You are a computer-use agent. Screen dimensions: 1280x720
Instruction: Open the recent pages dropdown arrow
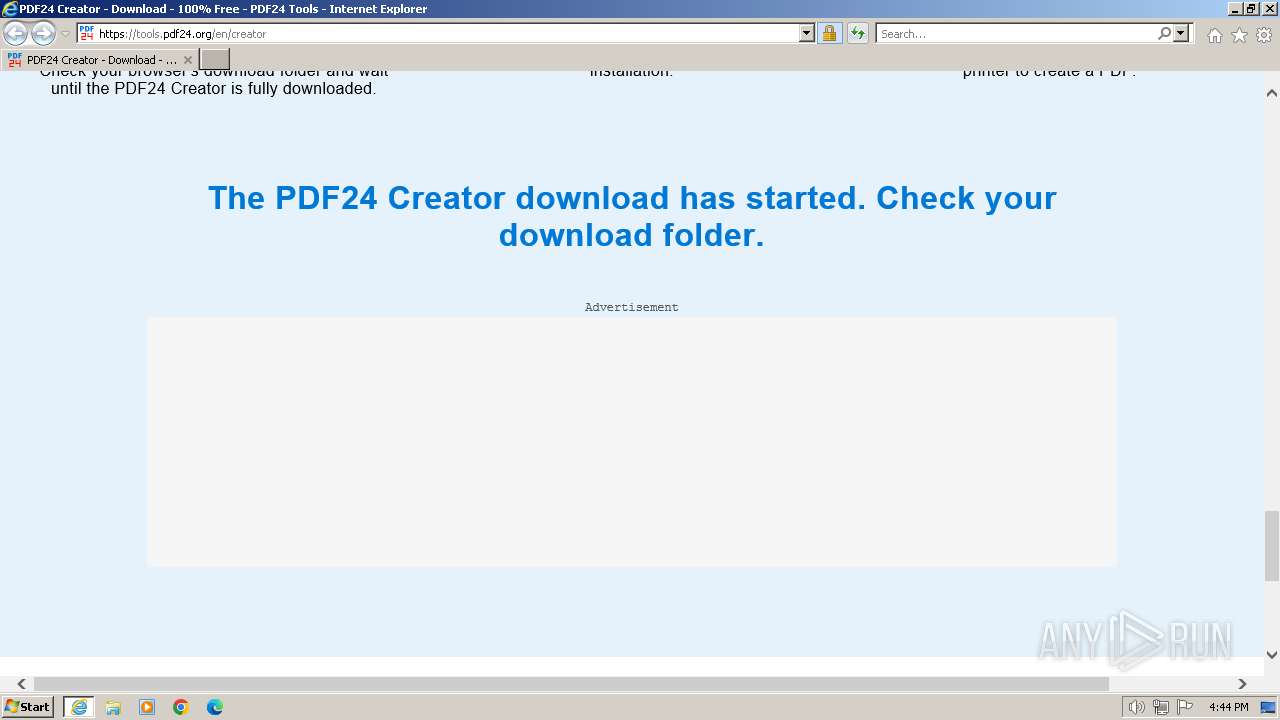tap(66, 34)
